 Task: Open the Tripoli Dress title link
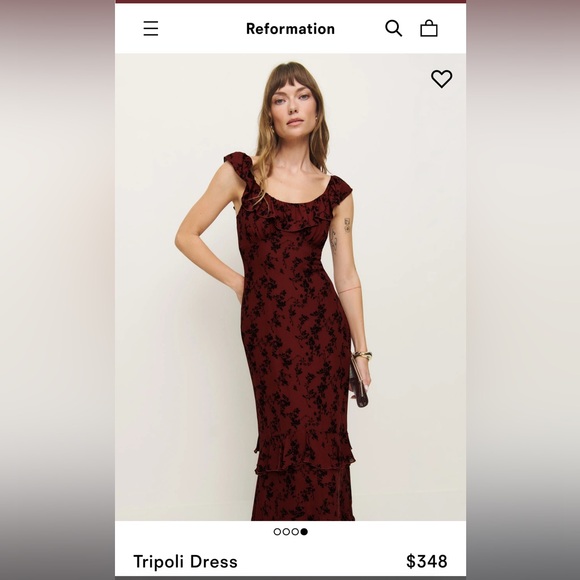click(185, 562)
